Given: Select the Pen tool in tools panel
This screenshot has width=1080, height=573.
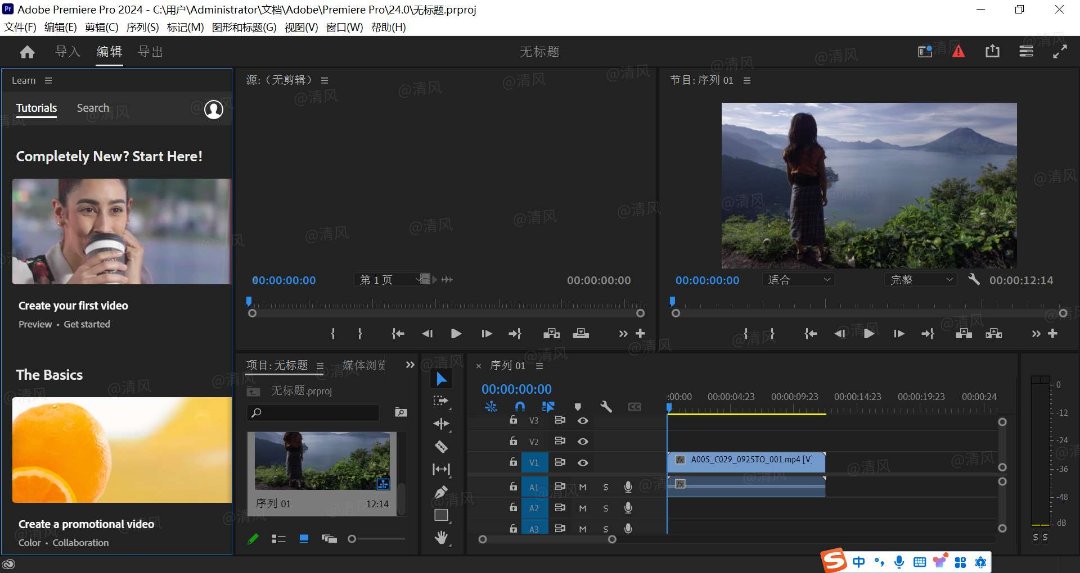Looking at the screenshot, I should click(441, 492).
